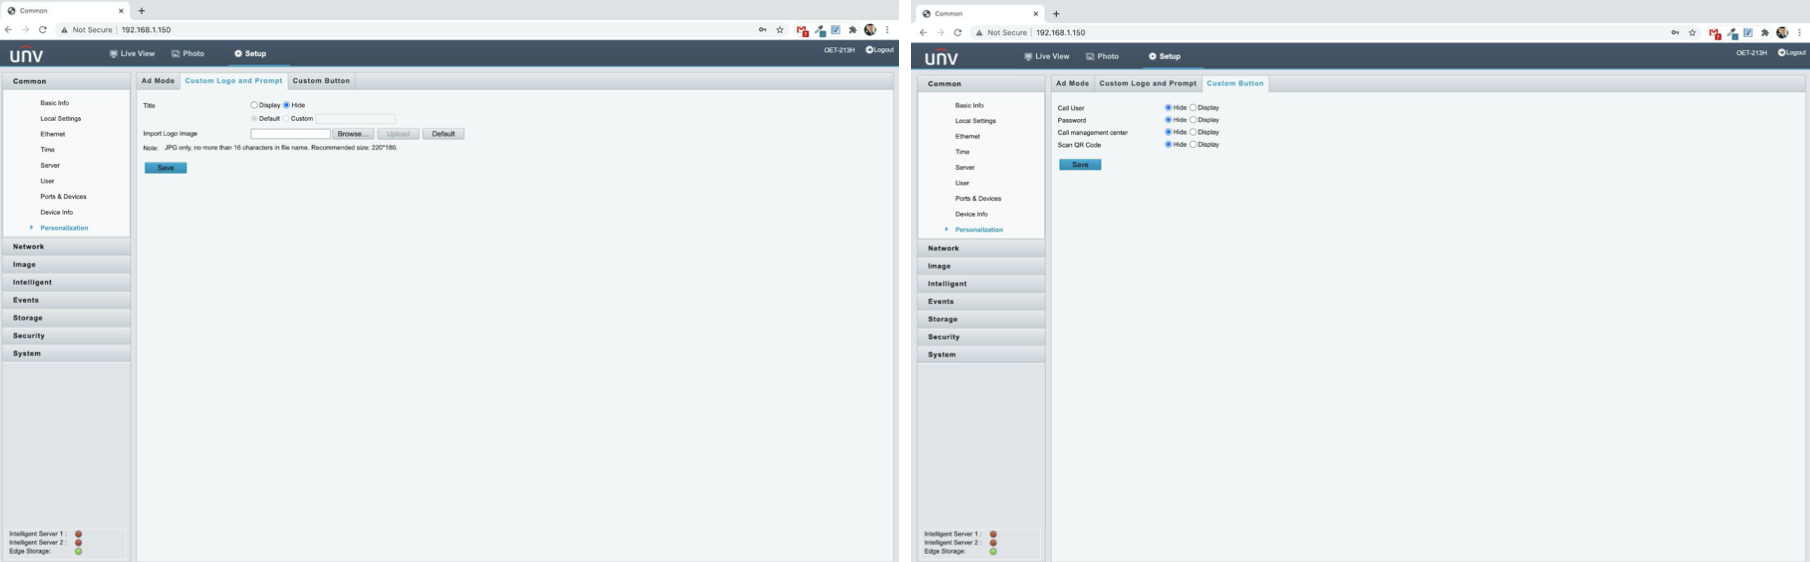Open profile avatar in Custom Button window
Viewport: 1810px width, 562px height.
point(1782,33)
